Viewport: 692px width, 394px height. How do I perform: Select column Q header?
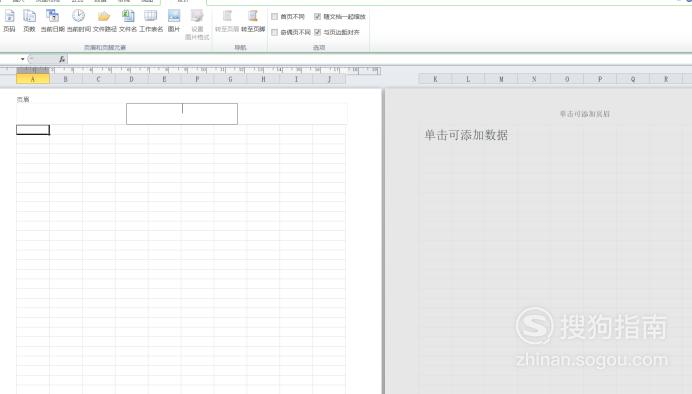click(x=633, y=79)
